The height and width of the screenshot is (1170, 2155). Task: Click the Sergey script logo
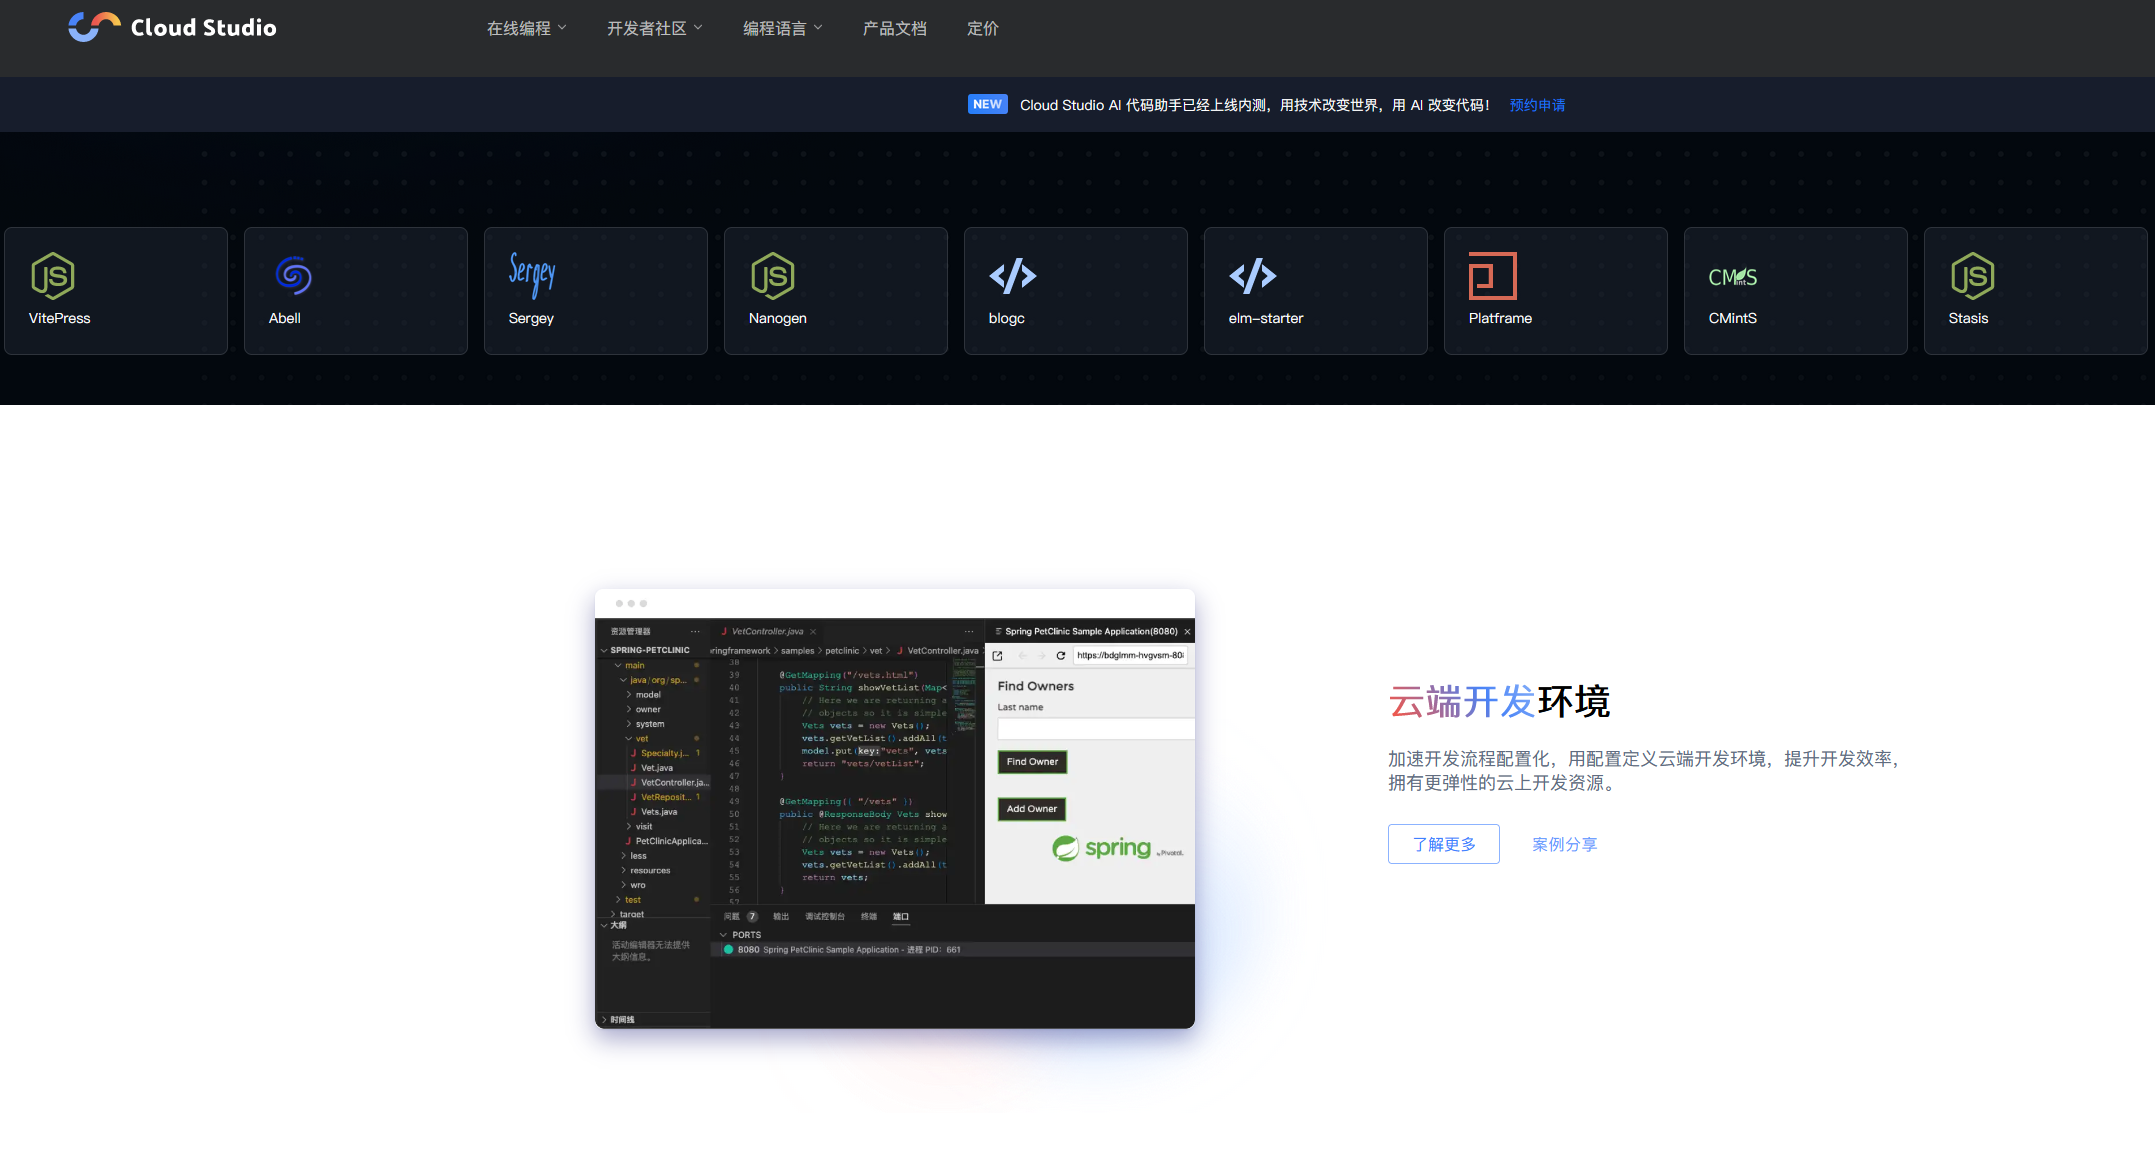(x=532, y=274)
